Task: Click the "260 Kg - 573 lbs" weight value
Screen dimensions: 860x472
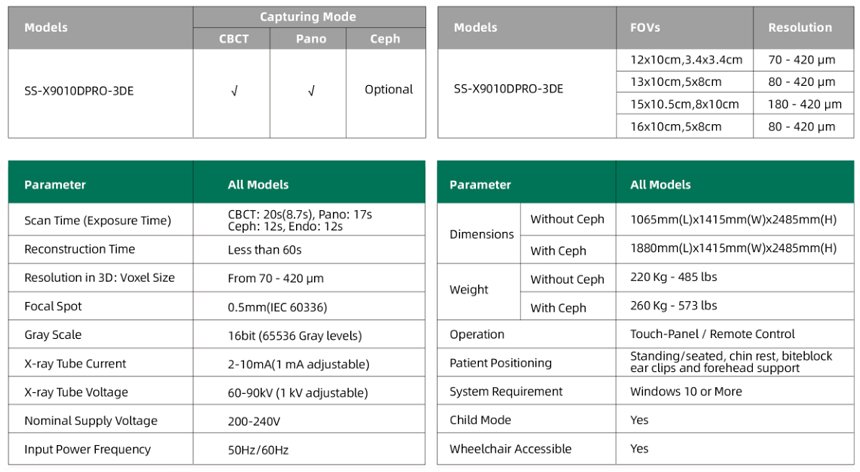Action: (x=673, y=306)
